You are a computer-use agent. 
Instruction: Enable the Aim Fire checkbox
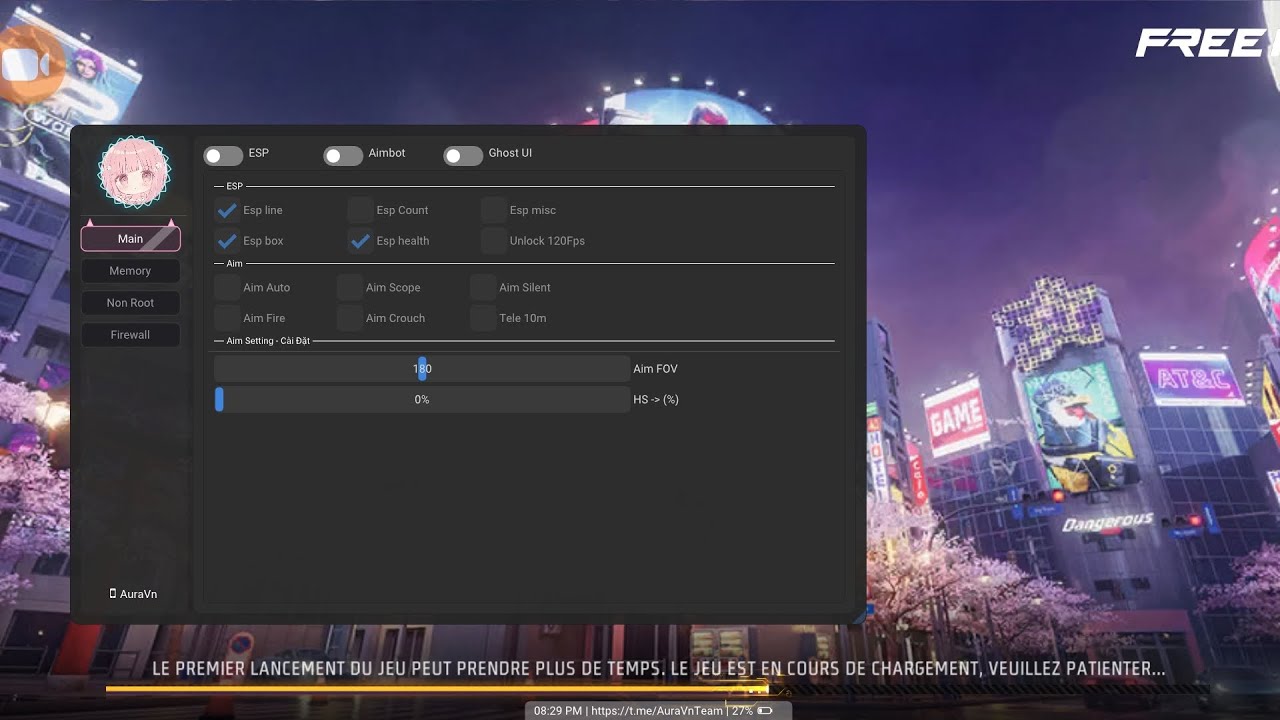coord(227,318)
